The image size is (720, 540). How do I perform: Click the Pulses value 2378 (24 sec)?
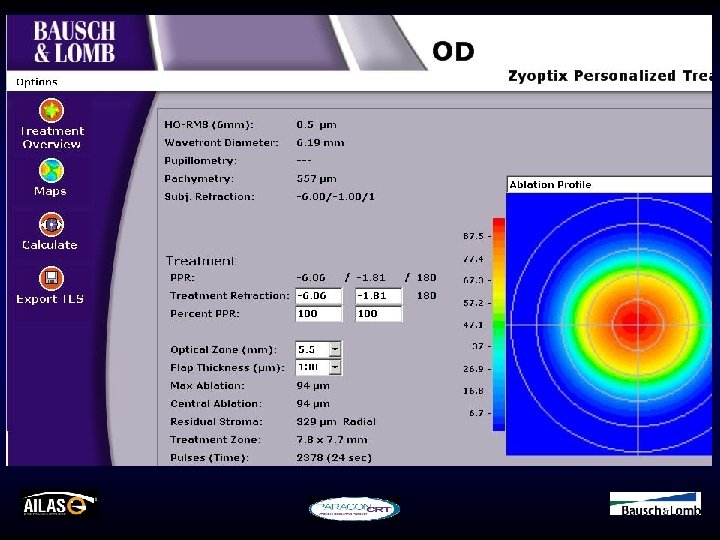click(334, 457)
